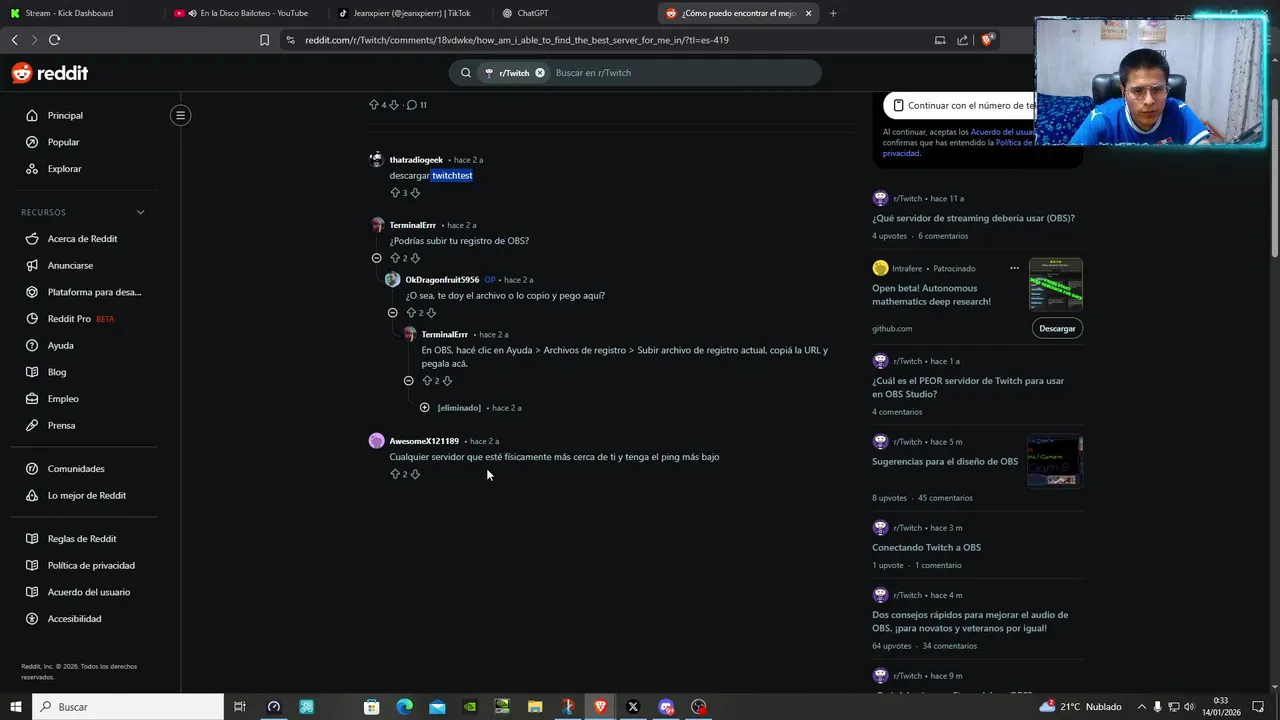Screen dimensions: 1280x720
Task: Downvote AwesomeX121189's comment
Action: (415, 474)
